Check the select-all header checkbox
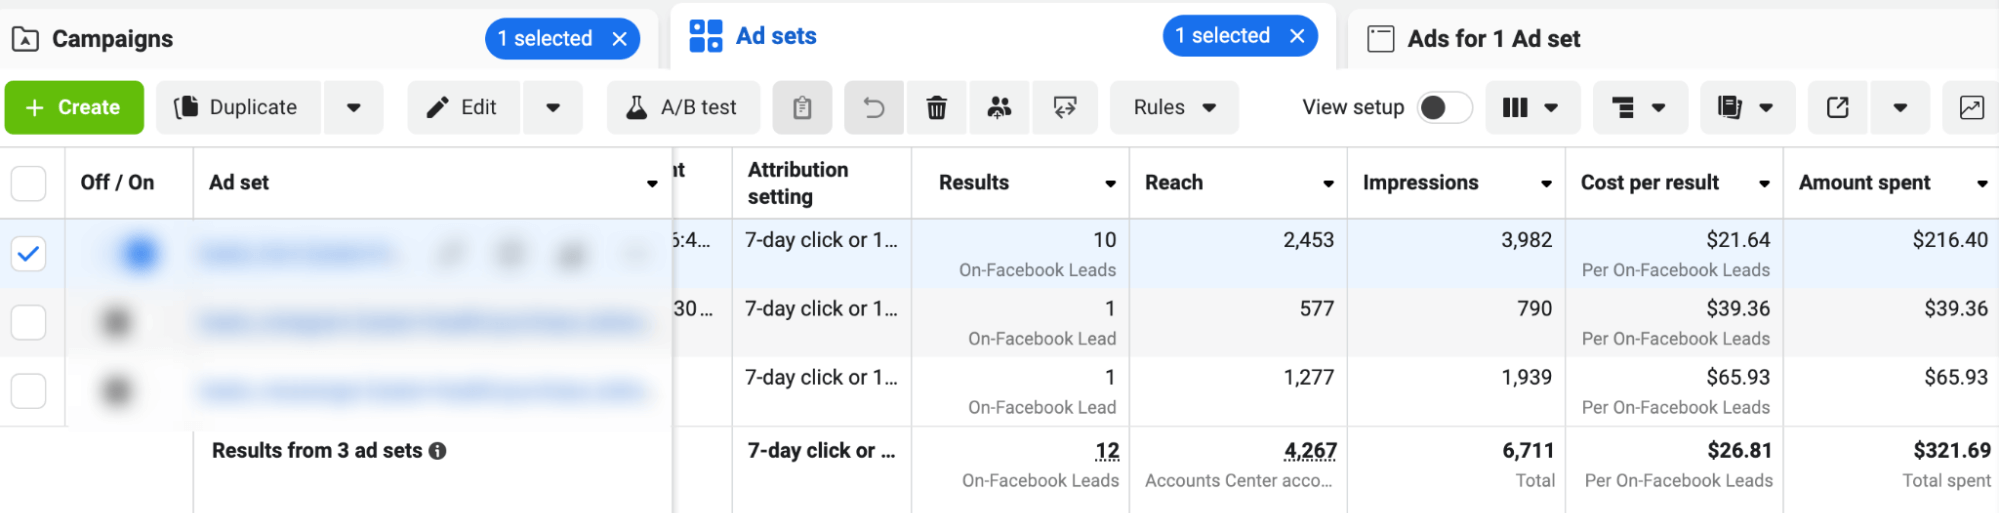The height and width of the screenshot is (514, 1999). coord(29,183)
